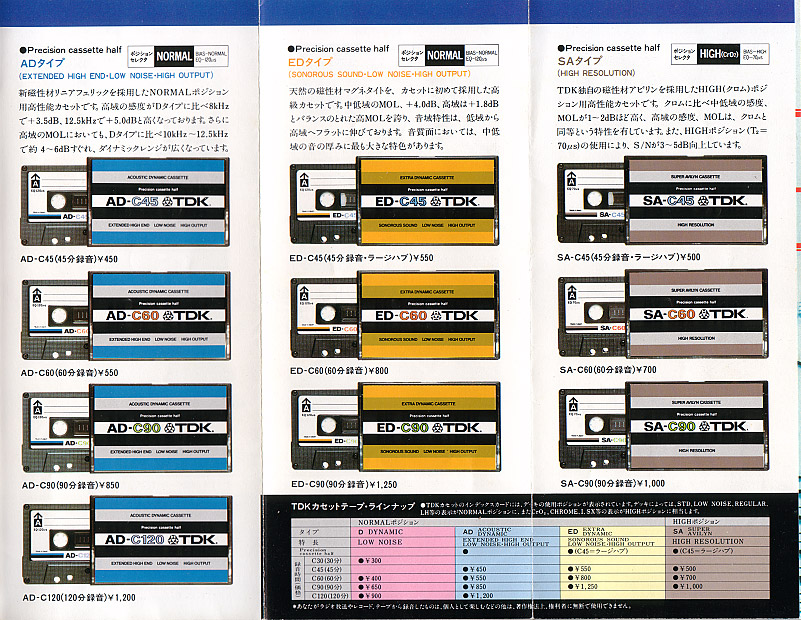Image resolution: width=801 pixels, height=620 pixels.
Task: Click the TDKカセットテープ・ラインナップ table title
Action: 340,508
